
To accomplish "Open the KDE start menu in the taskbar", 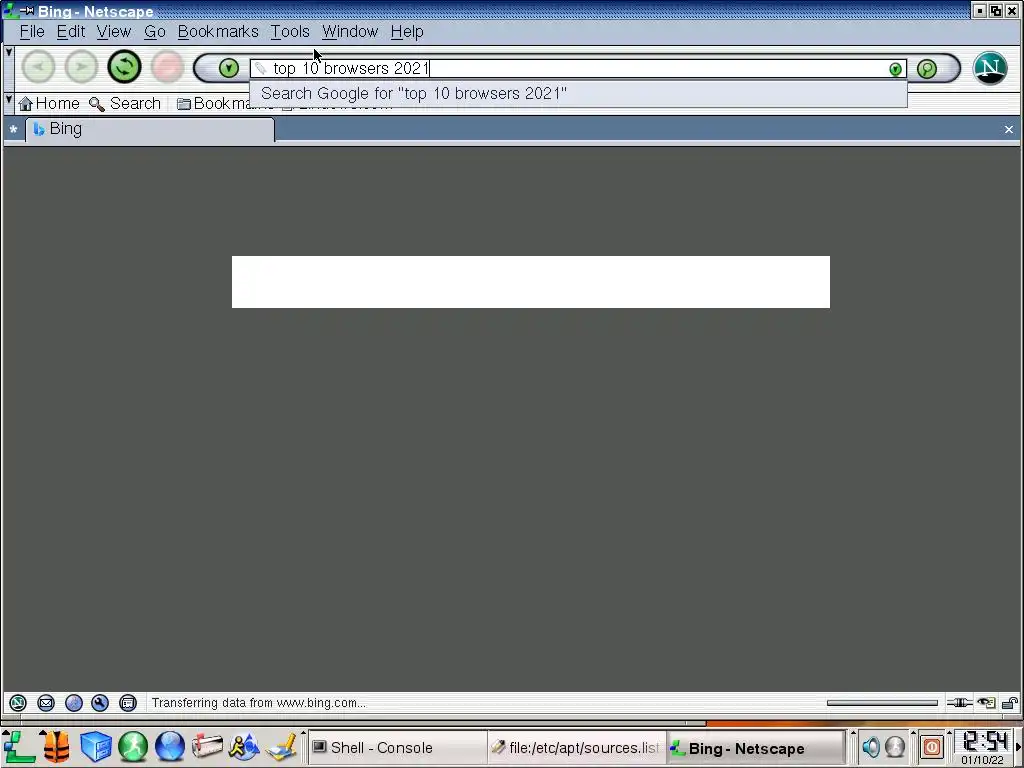I will (x=19, y=748).
